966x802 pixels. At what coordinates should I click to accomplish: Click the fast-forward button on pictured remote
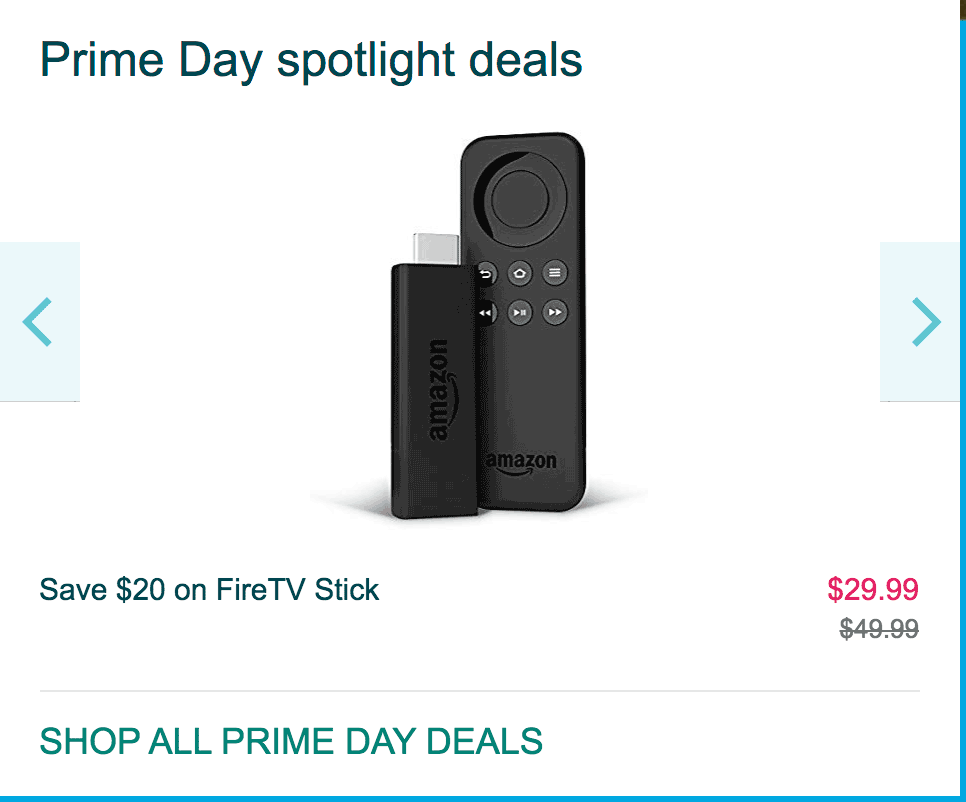pyautogui.click(x=554, y=312)
